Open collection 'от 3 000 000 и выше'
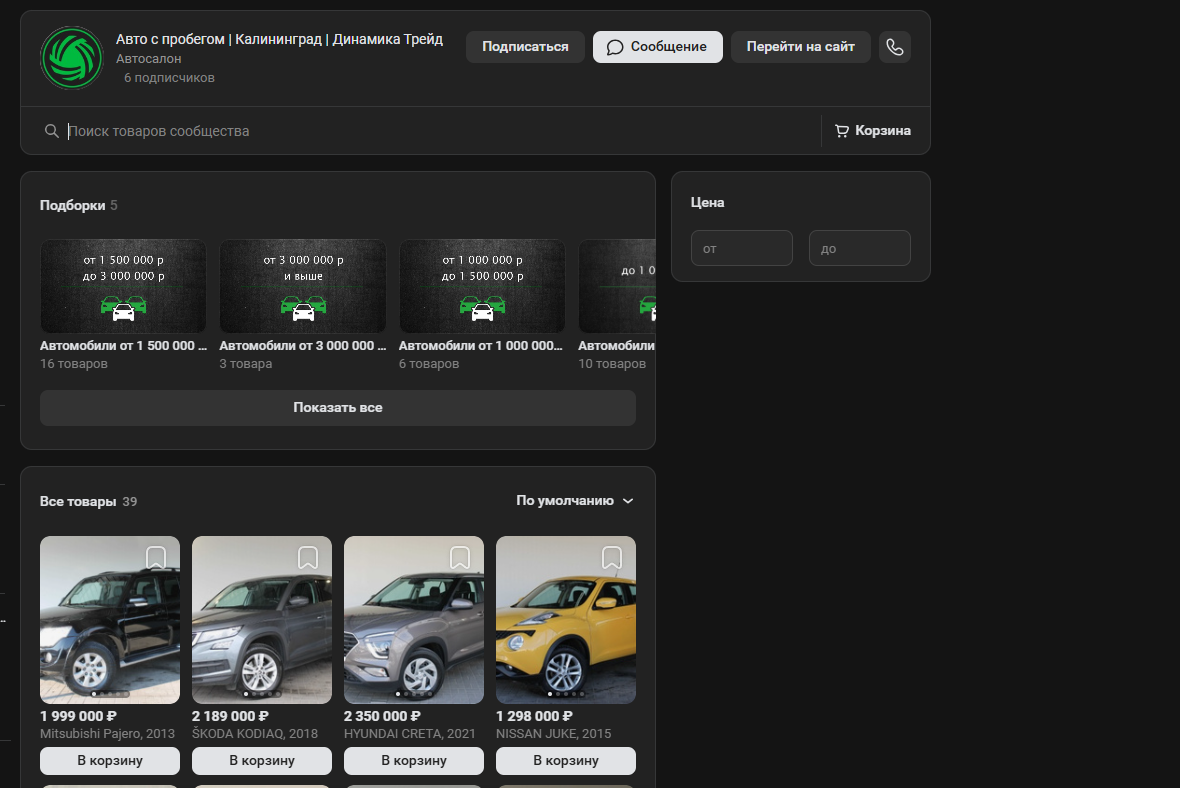This screenshot has width=1180, height=788. click(x=303, y=286)
